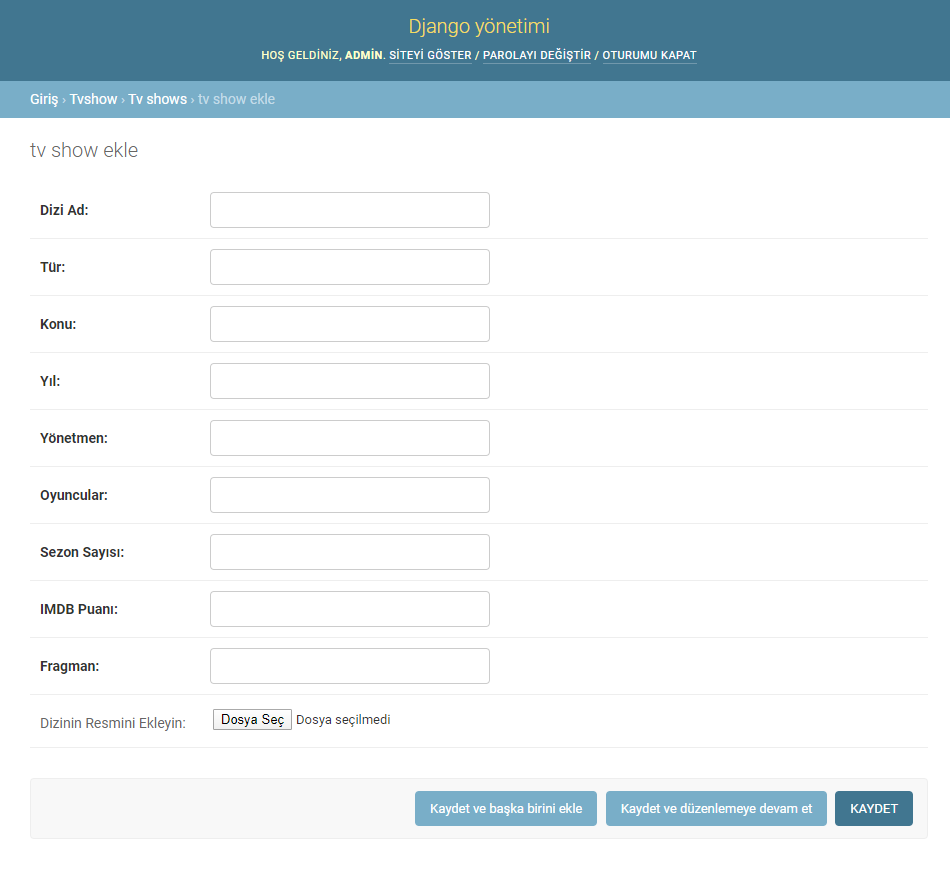
Task: Click the Konu input field
Action: (x=349, y=323)
